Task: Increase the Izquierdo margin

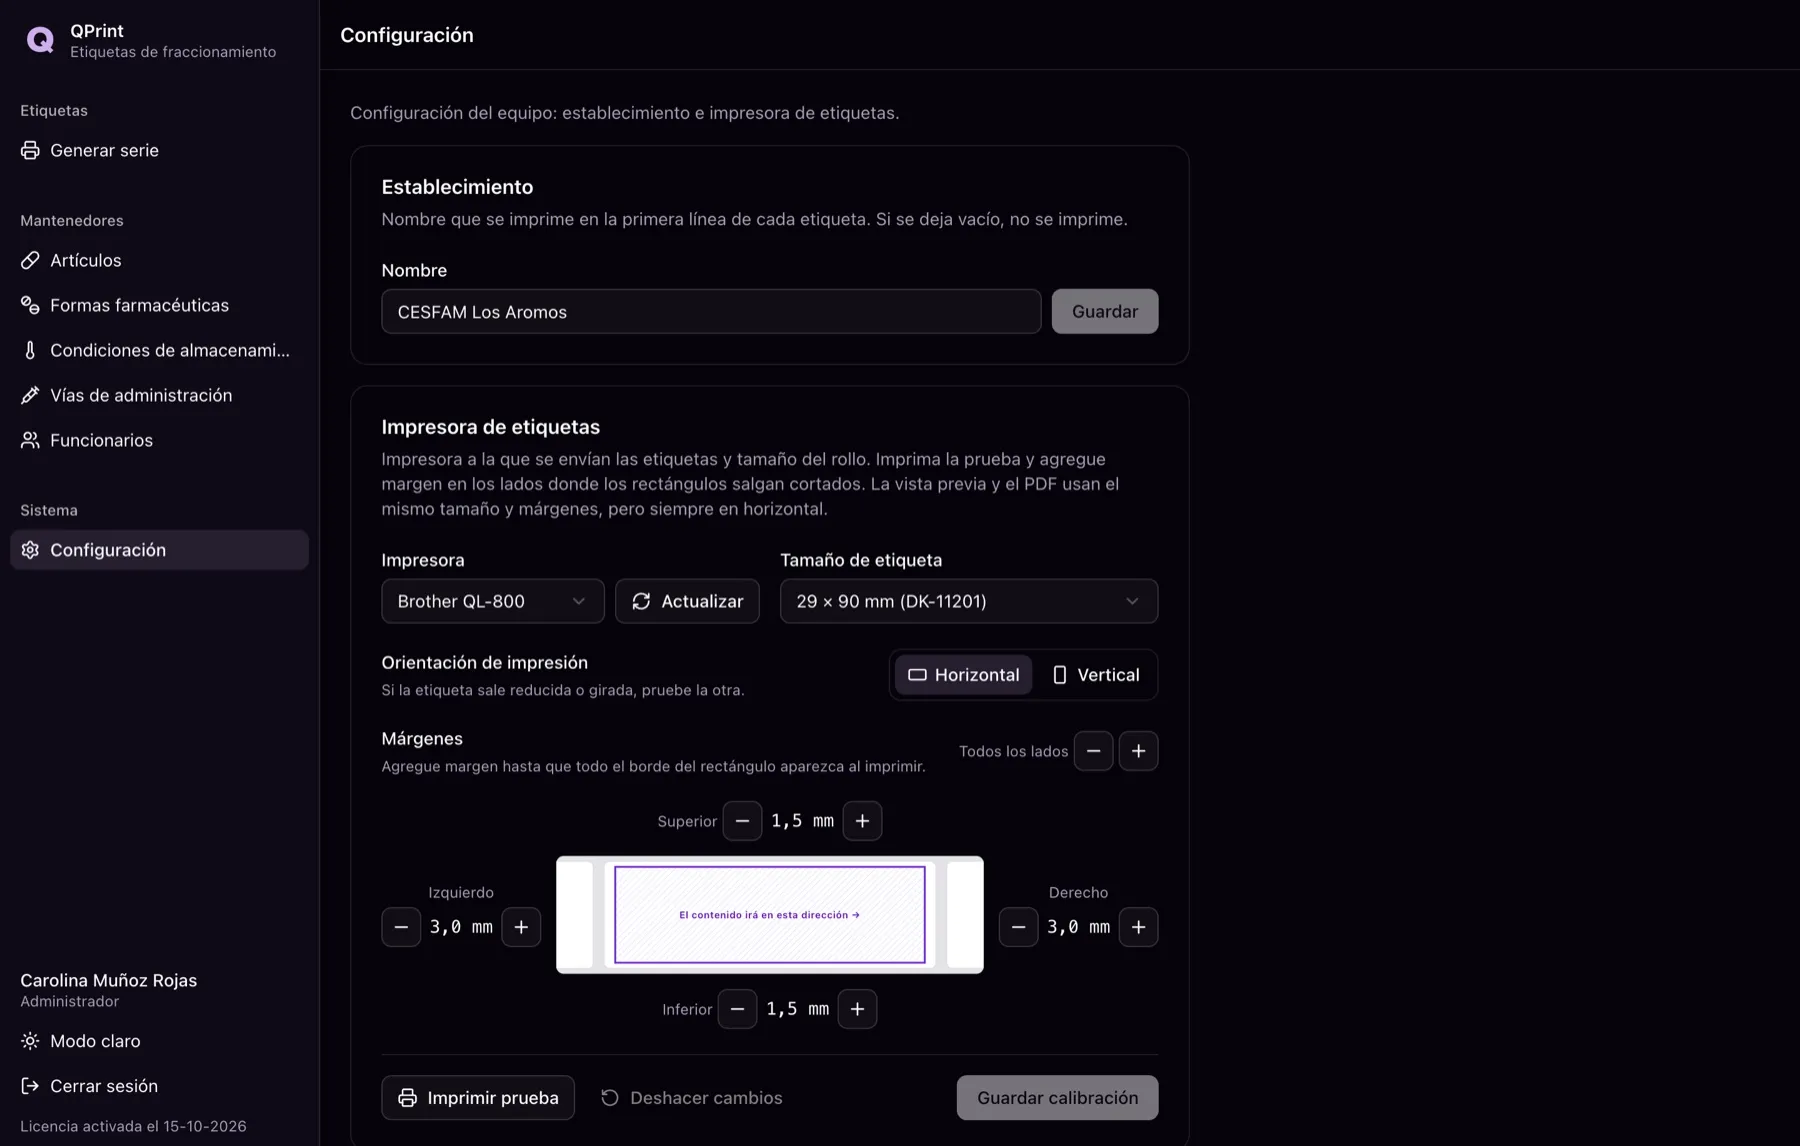Action: click(x=521, y=927)
